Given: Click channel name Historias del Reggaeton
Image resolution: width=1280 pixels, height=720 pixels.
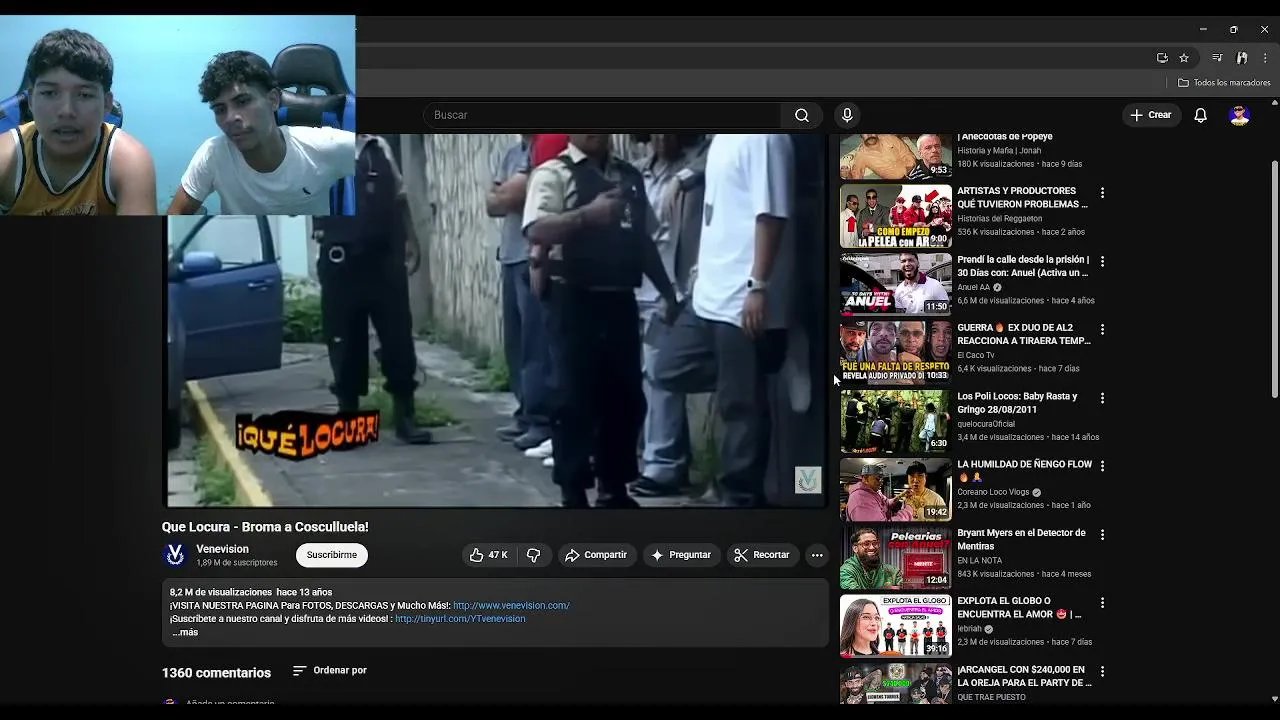Looking at the screenshot, I should click(999, 219).
